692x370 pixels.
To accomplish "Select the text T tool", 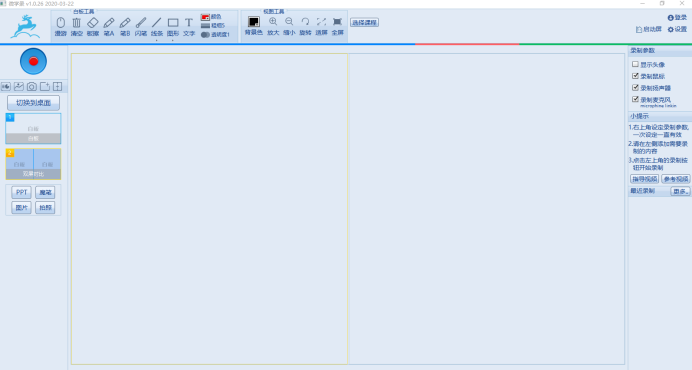I will coord(189,26).
